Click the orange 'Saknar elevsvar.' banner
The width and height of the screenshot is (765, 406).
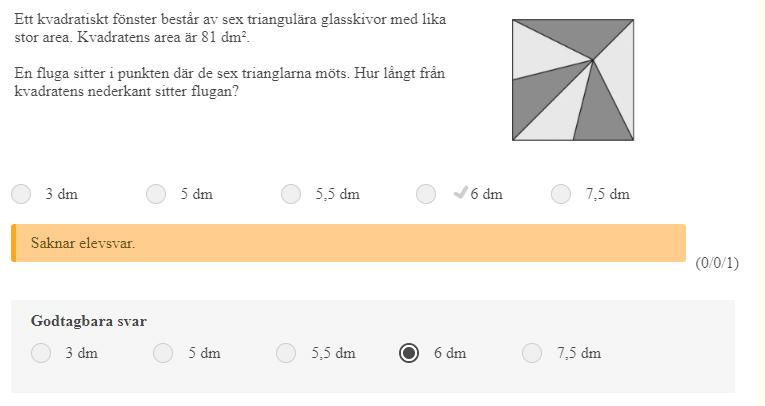[x=348, y=243]
